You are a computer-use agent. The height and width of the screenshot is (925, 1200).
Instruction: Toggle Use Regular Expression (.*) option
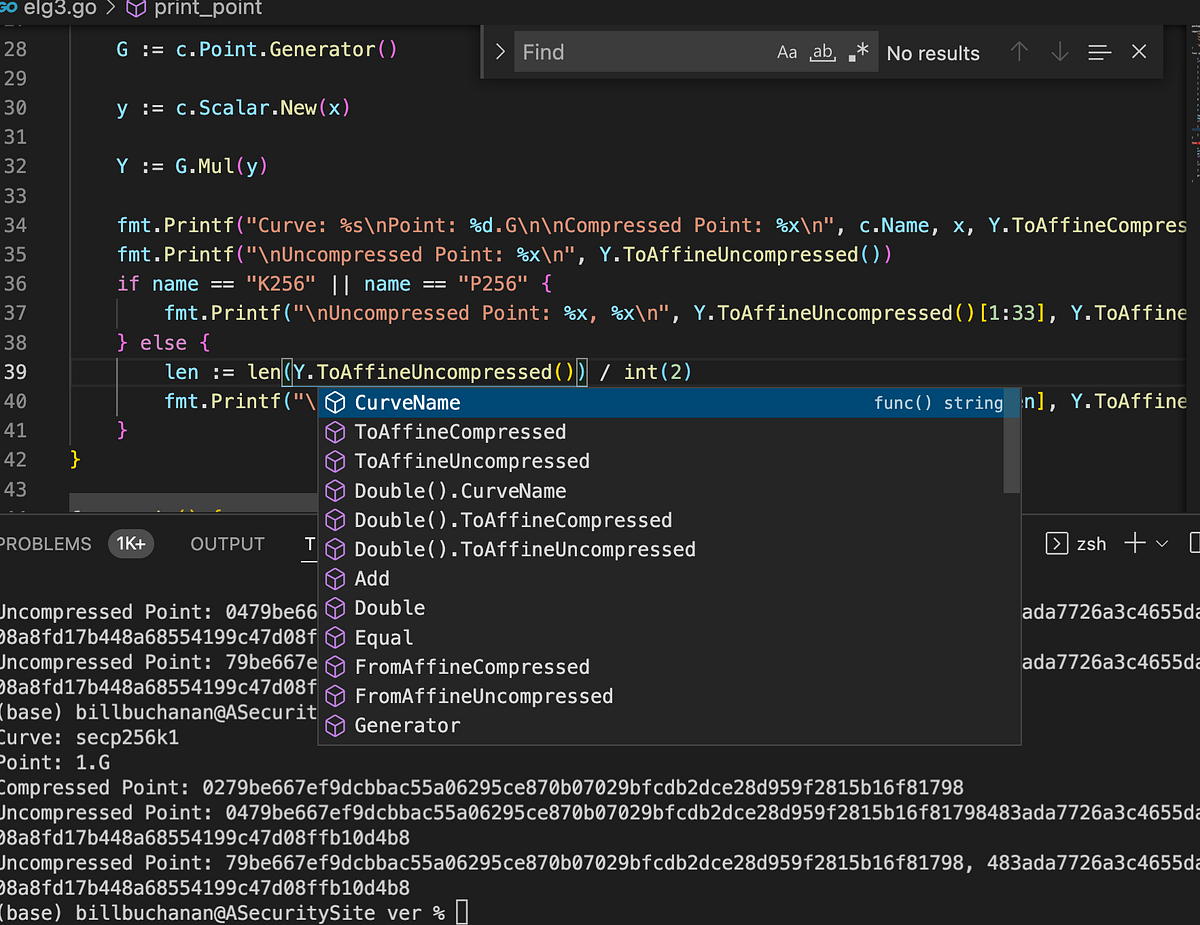[858, 52]
